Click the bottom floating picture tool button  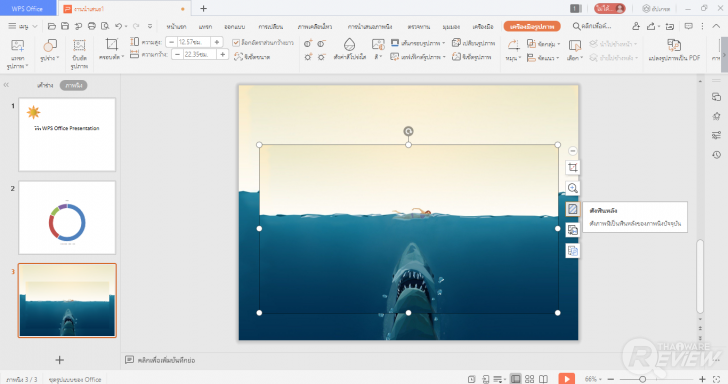point(572,251)
